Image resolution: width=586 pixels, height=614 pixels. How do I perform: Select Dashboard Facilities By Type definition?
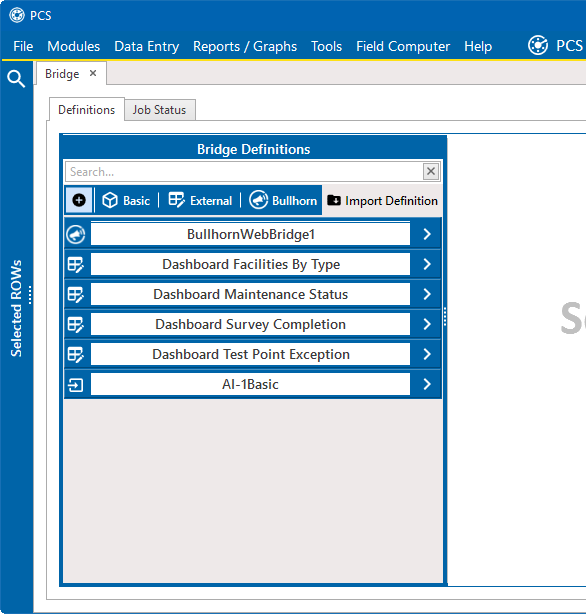pos(250,264)
